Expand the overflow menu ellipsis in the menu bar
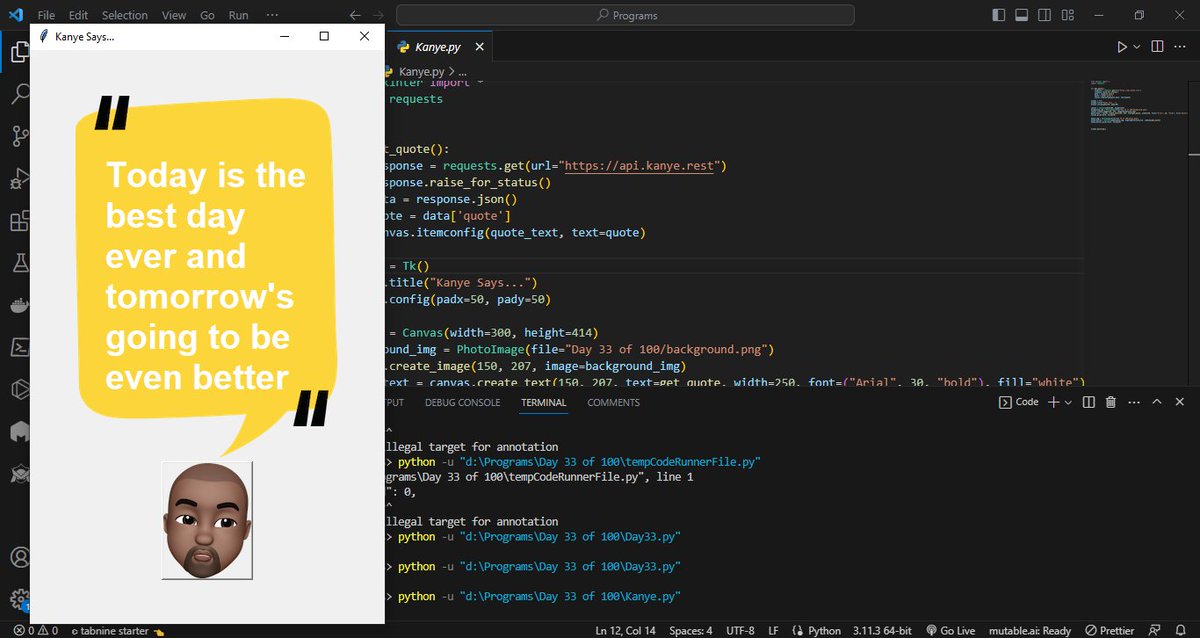1200x638 pixels. [x=272, y=15]
